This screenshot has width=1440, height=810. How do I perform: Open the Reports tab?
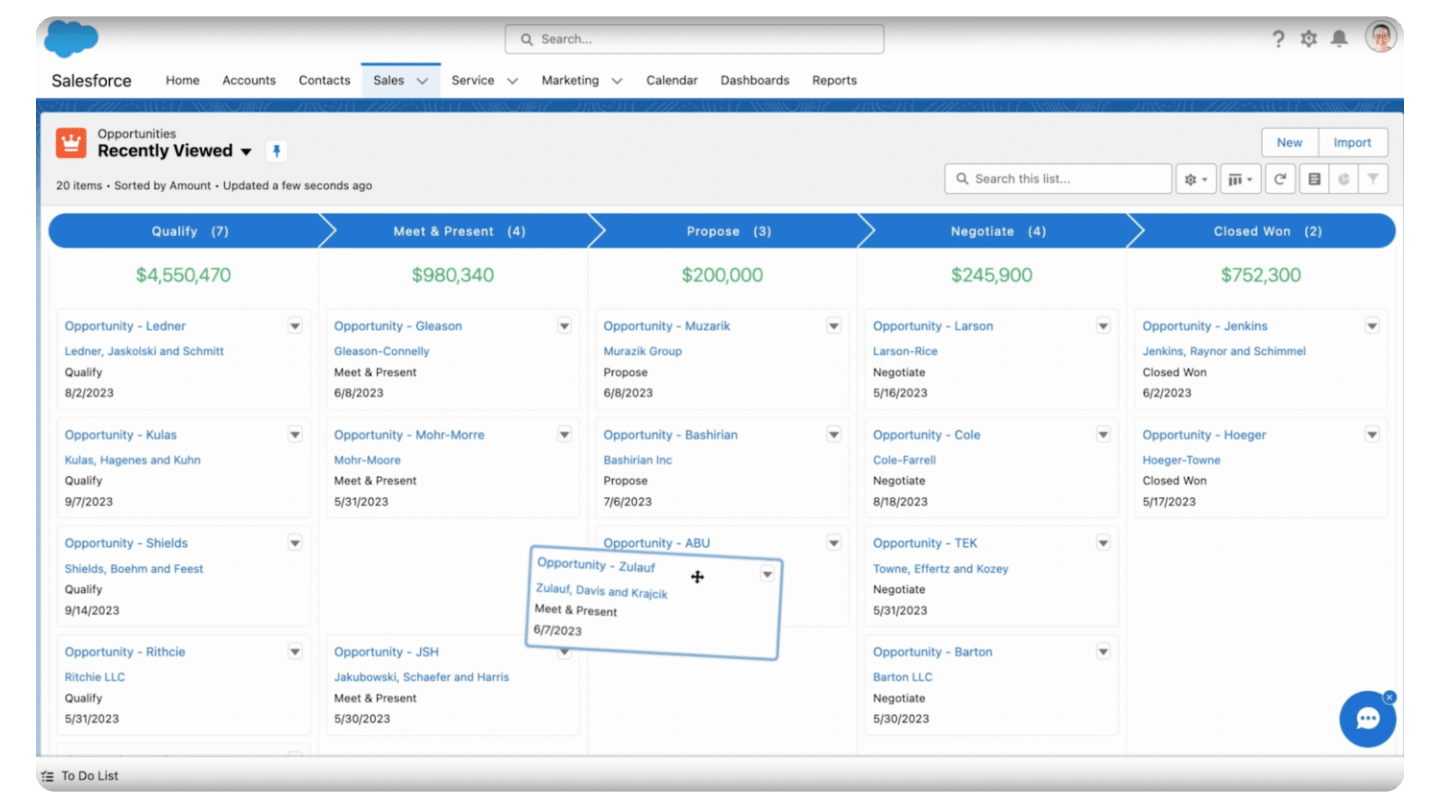point(834,80)
